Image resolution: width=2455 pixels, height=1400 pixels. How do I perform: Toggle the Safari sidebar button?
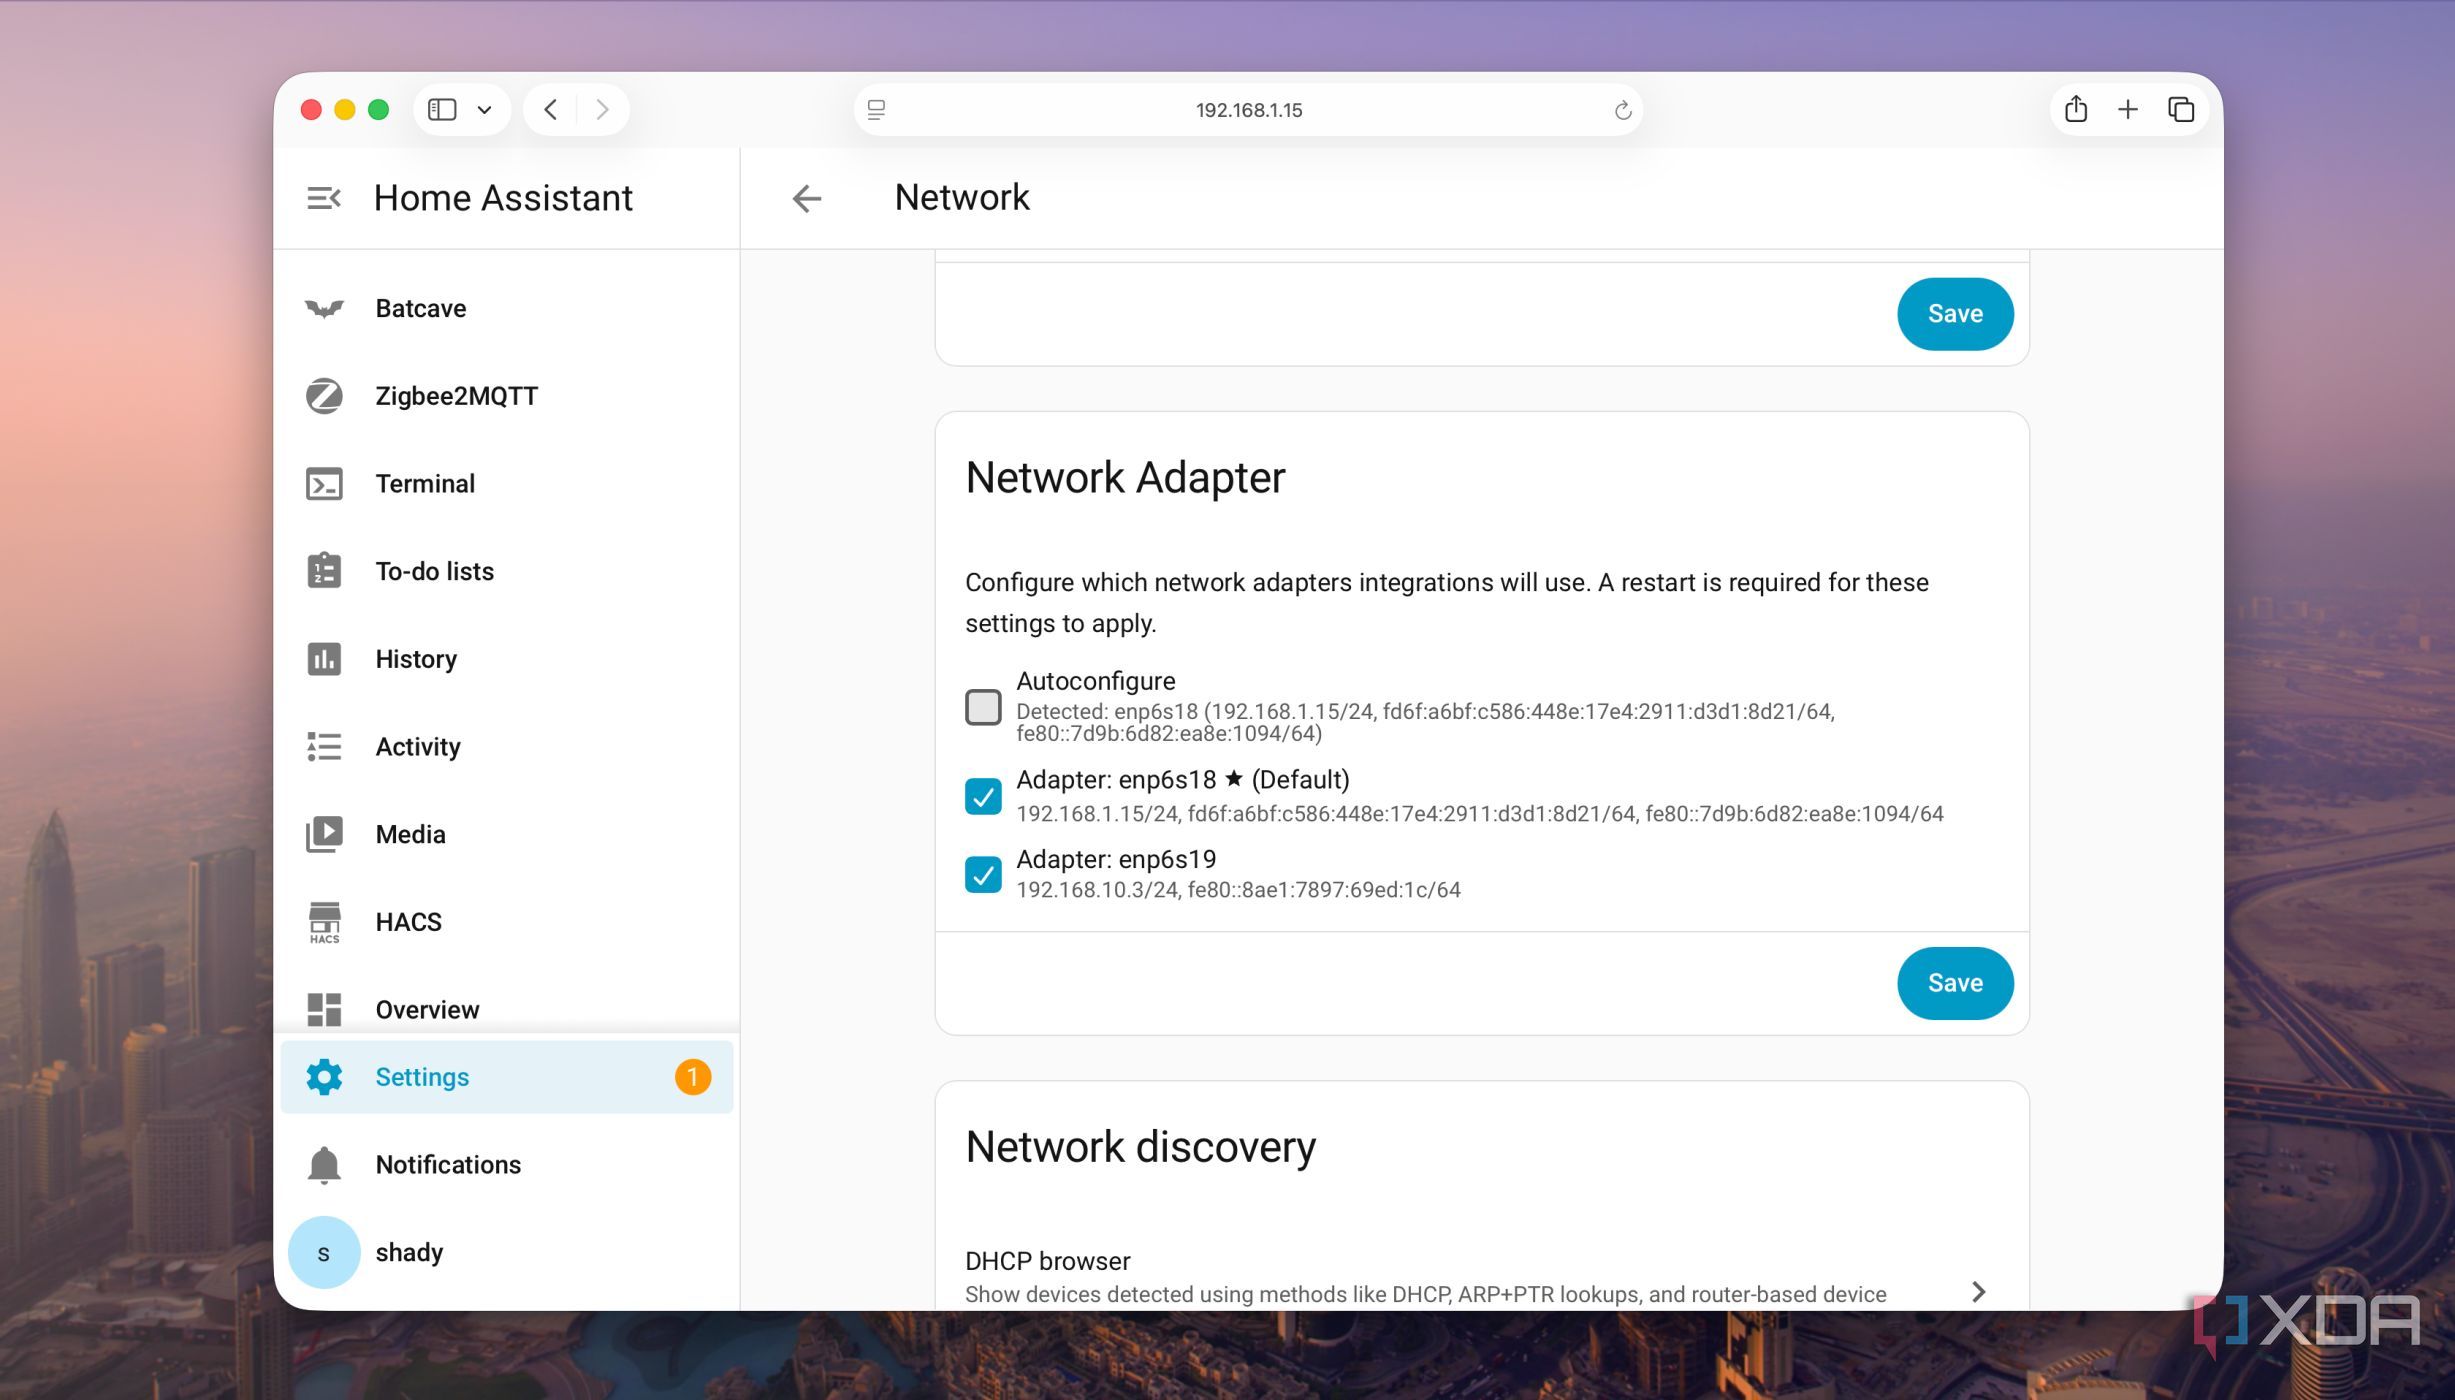pyautogui.click(x=442, y=109)
